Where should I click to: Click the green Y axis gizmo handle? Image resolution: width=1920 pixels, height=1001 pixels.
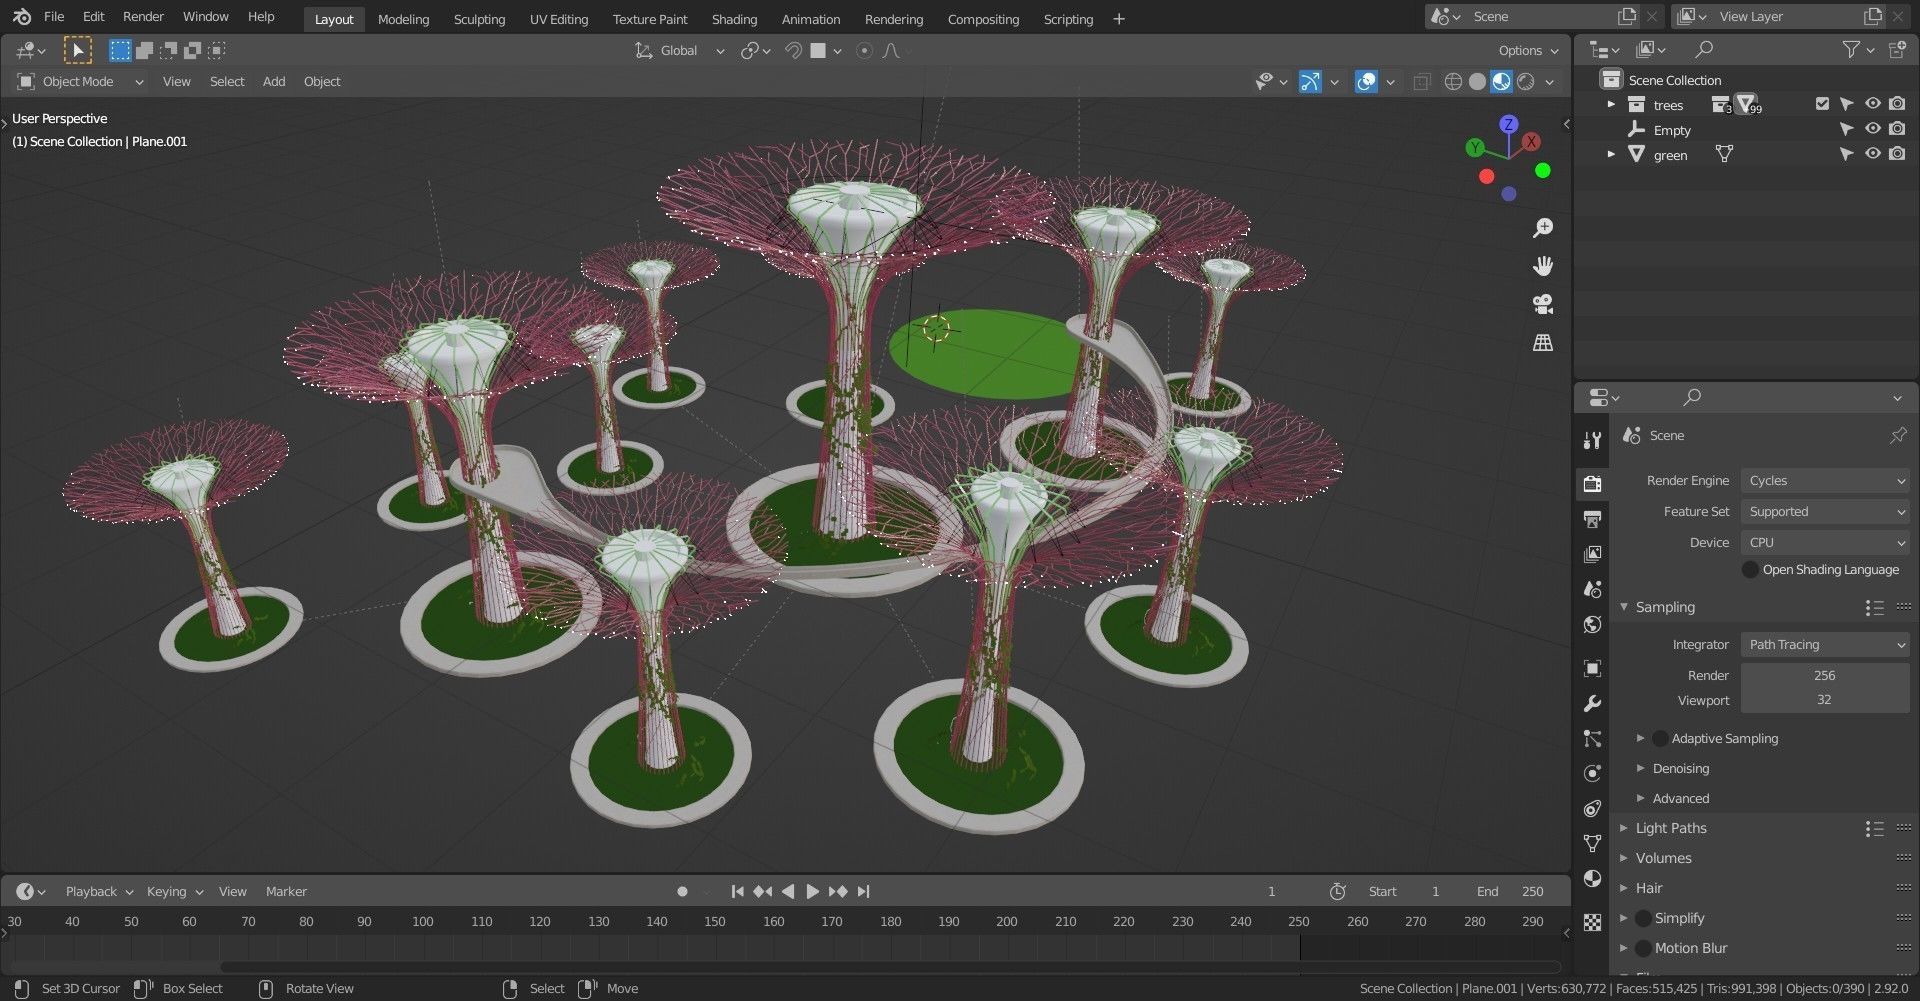pyautogui.click(x=1474, y=148)
